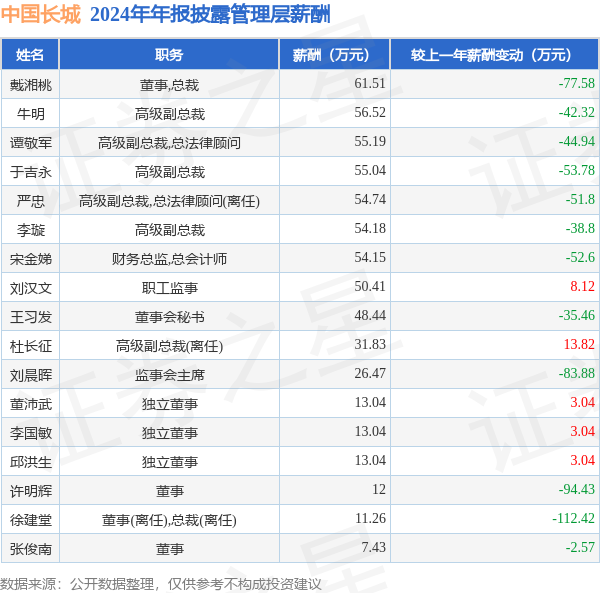Select the name 杜长征

pyautogui.click(x=31, y=347)
